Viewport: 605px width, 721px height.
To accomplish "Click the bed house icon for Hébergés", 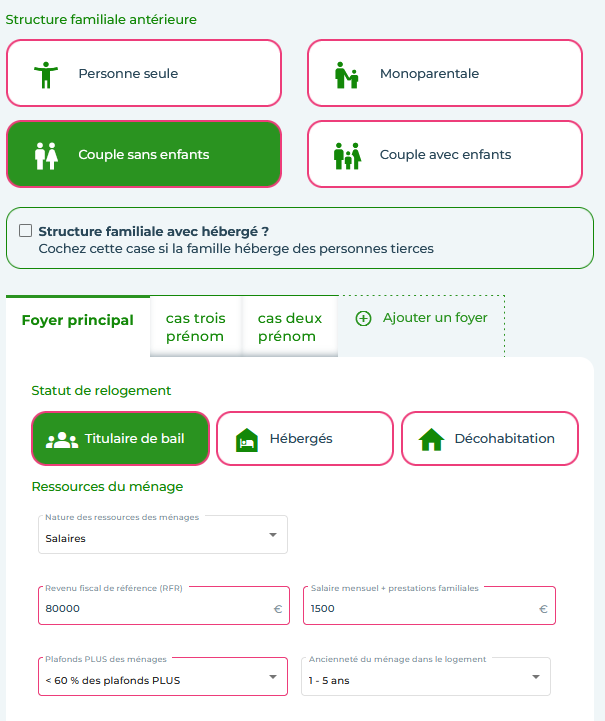I will (x=247, y=440).
